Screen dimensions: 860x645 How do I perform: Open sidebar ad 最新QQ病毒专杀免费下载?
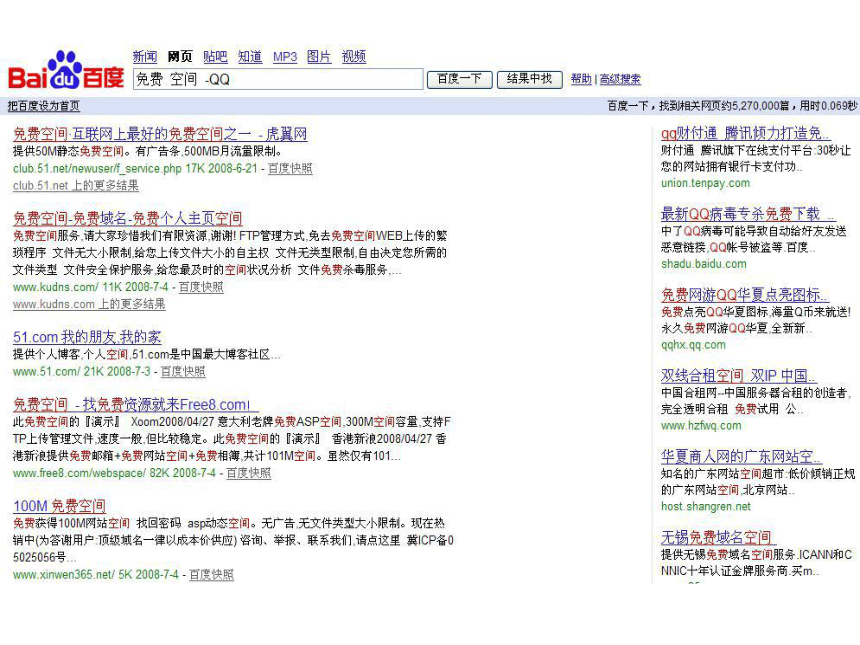click(x=748, y=214)
